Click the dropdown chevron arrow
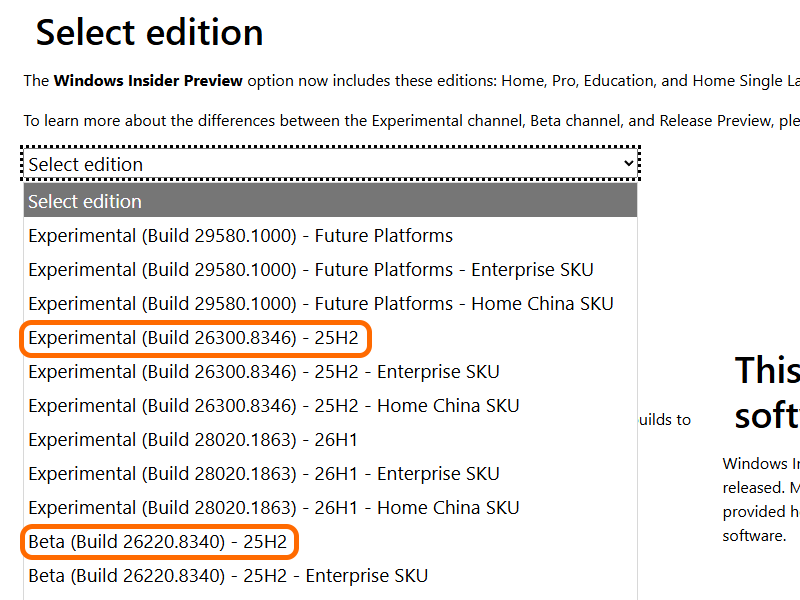 pos(629,163)
